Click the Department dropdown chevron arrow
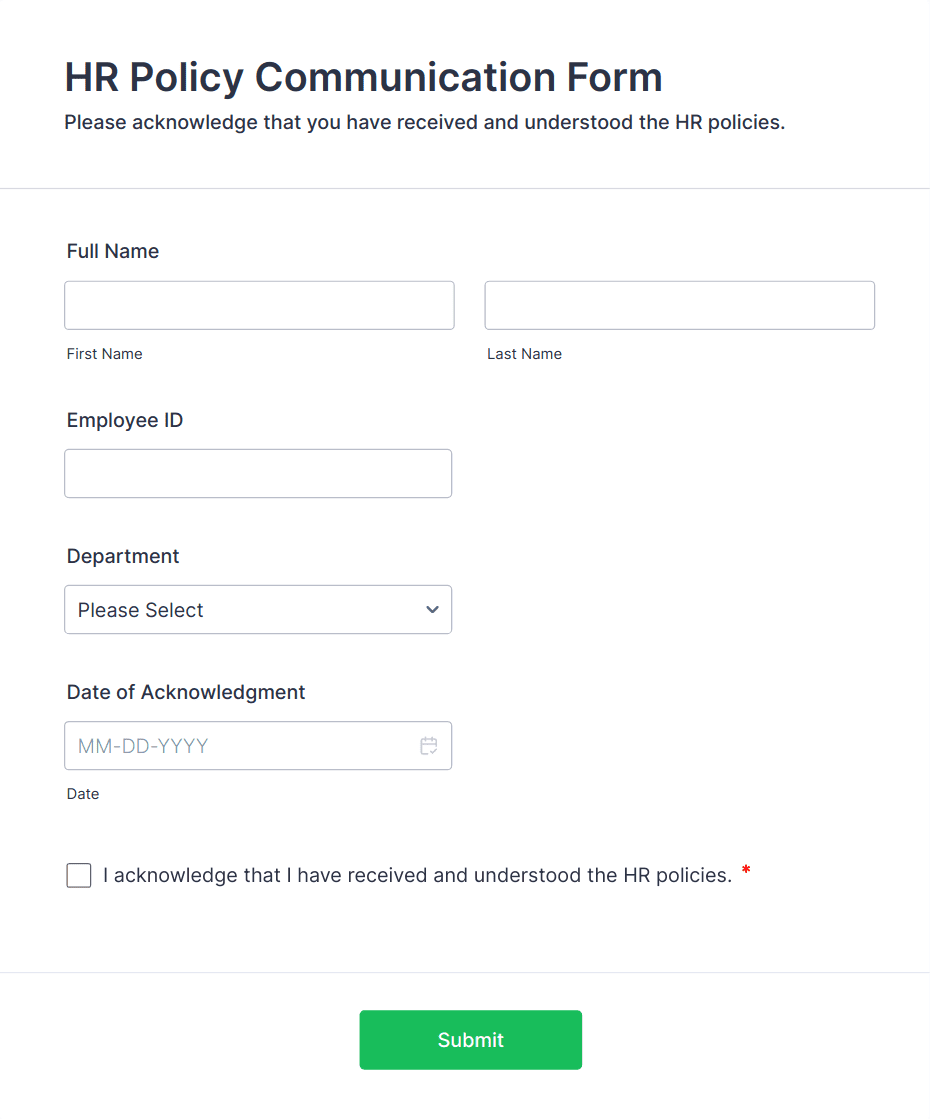930x1119 pixels. [x=432, y=610]
